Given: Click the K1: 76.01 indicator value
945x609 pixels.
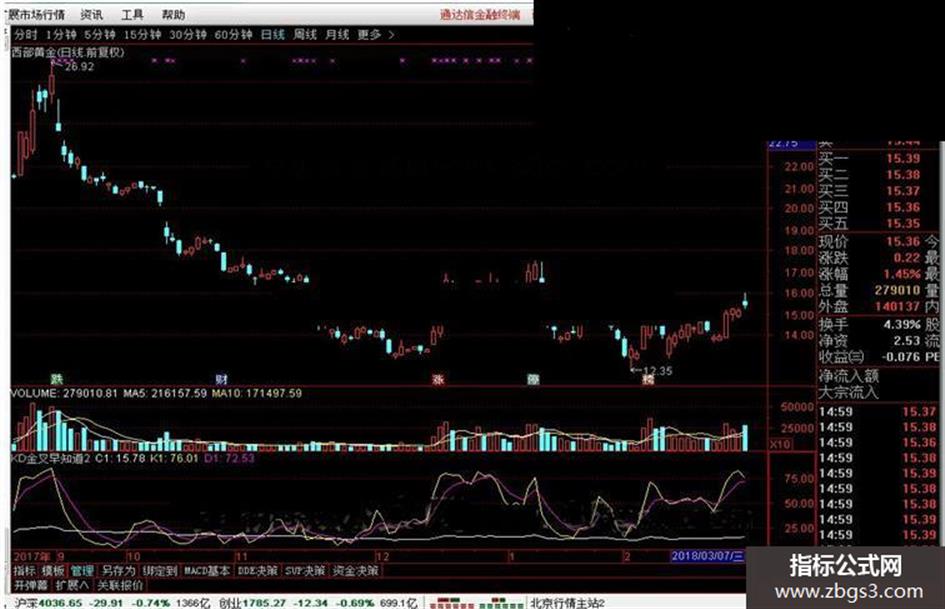Looking at the screenshot, I should [174, 458].
